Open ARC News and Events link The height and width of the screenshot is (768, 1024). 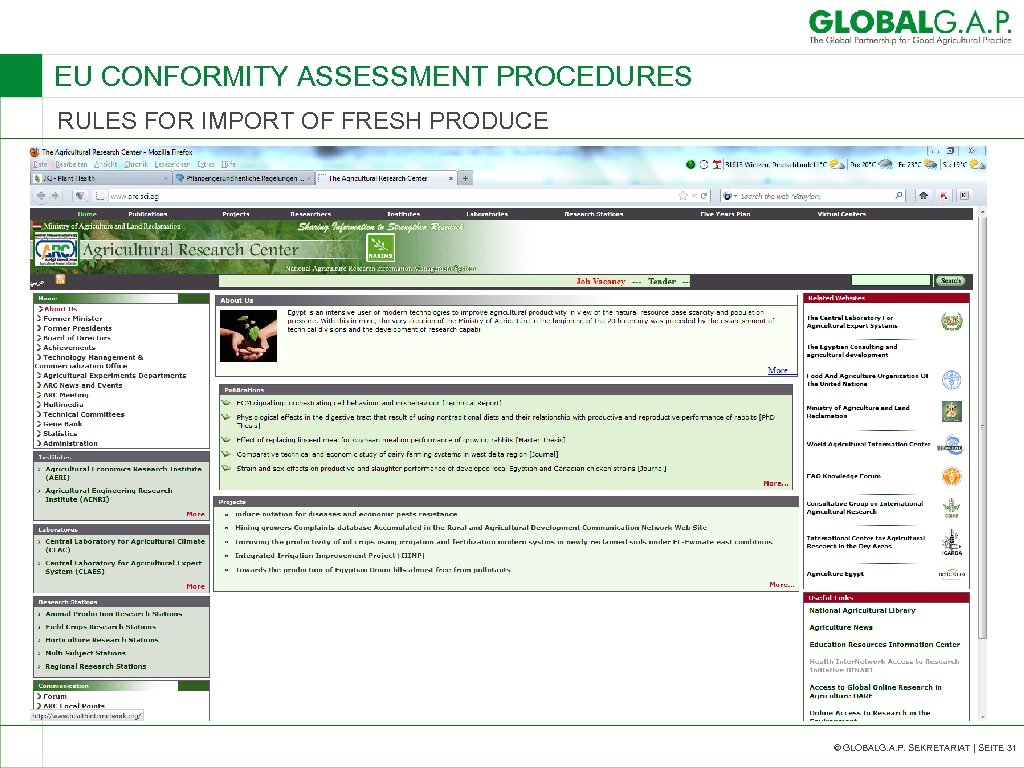(82, 385)
